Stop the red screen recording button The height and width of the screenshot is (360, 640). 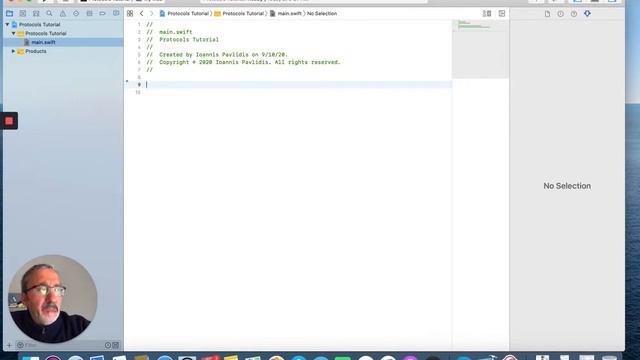(9, 121)
